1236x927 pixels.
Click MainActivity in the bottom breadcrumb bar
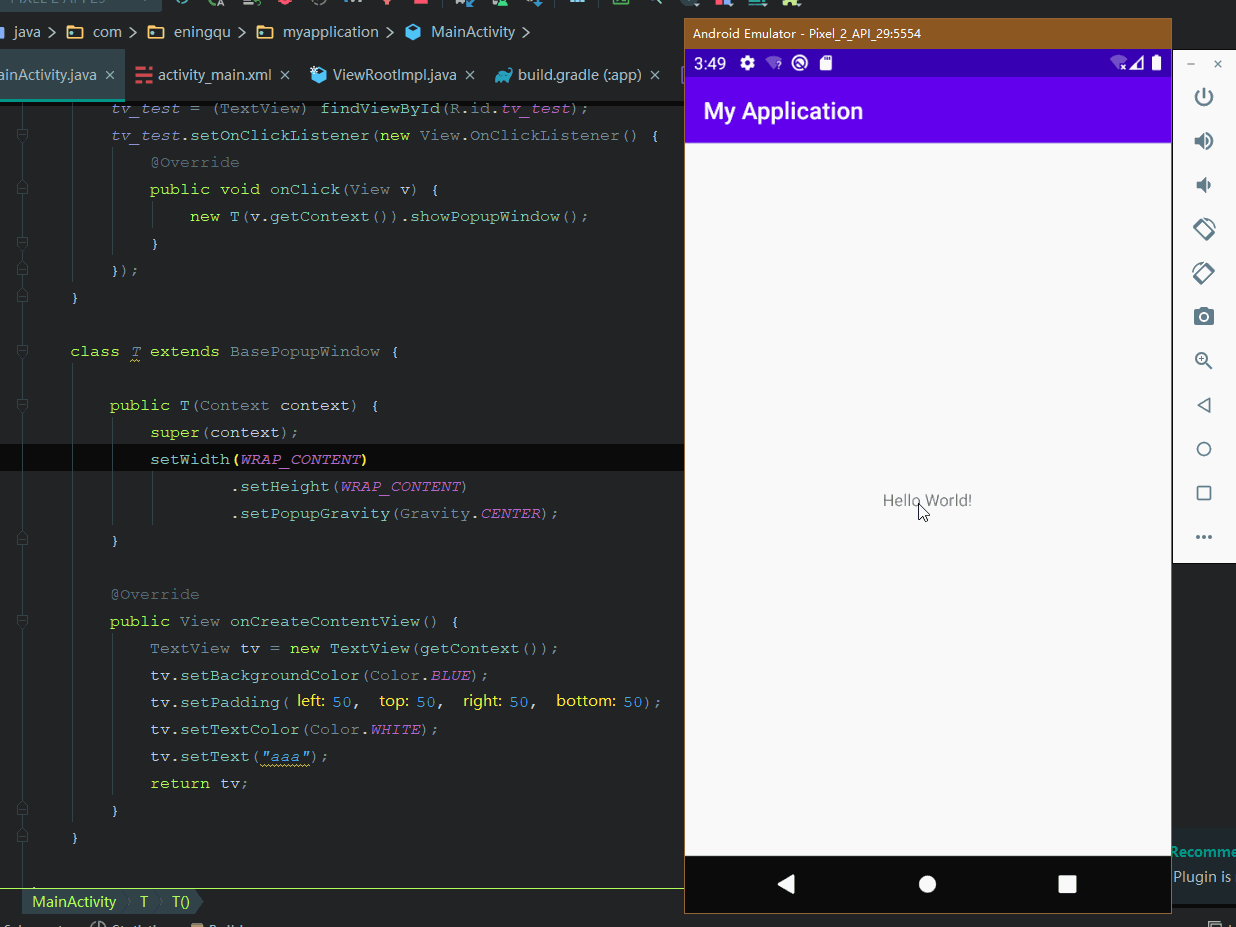73,901
